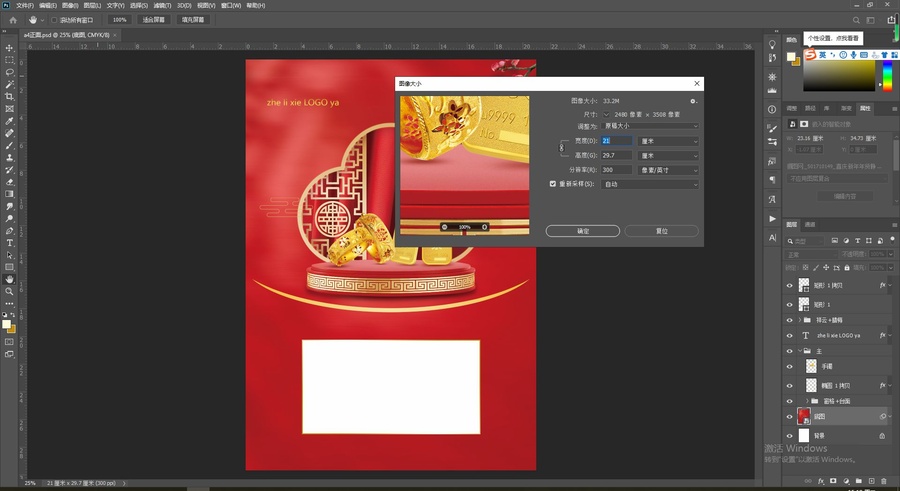
Task: Hide the zhe li xie LOGO ya layer
Action: click(x=789, y=335)
